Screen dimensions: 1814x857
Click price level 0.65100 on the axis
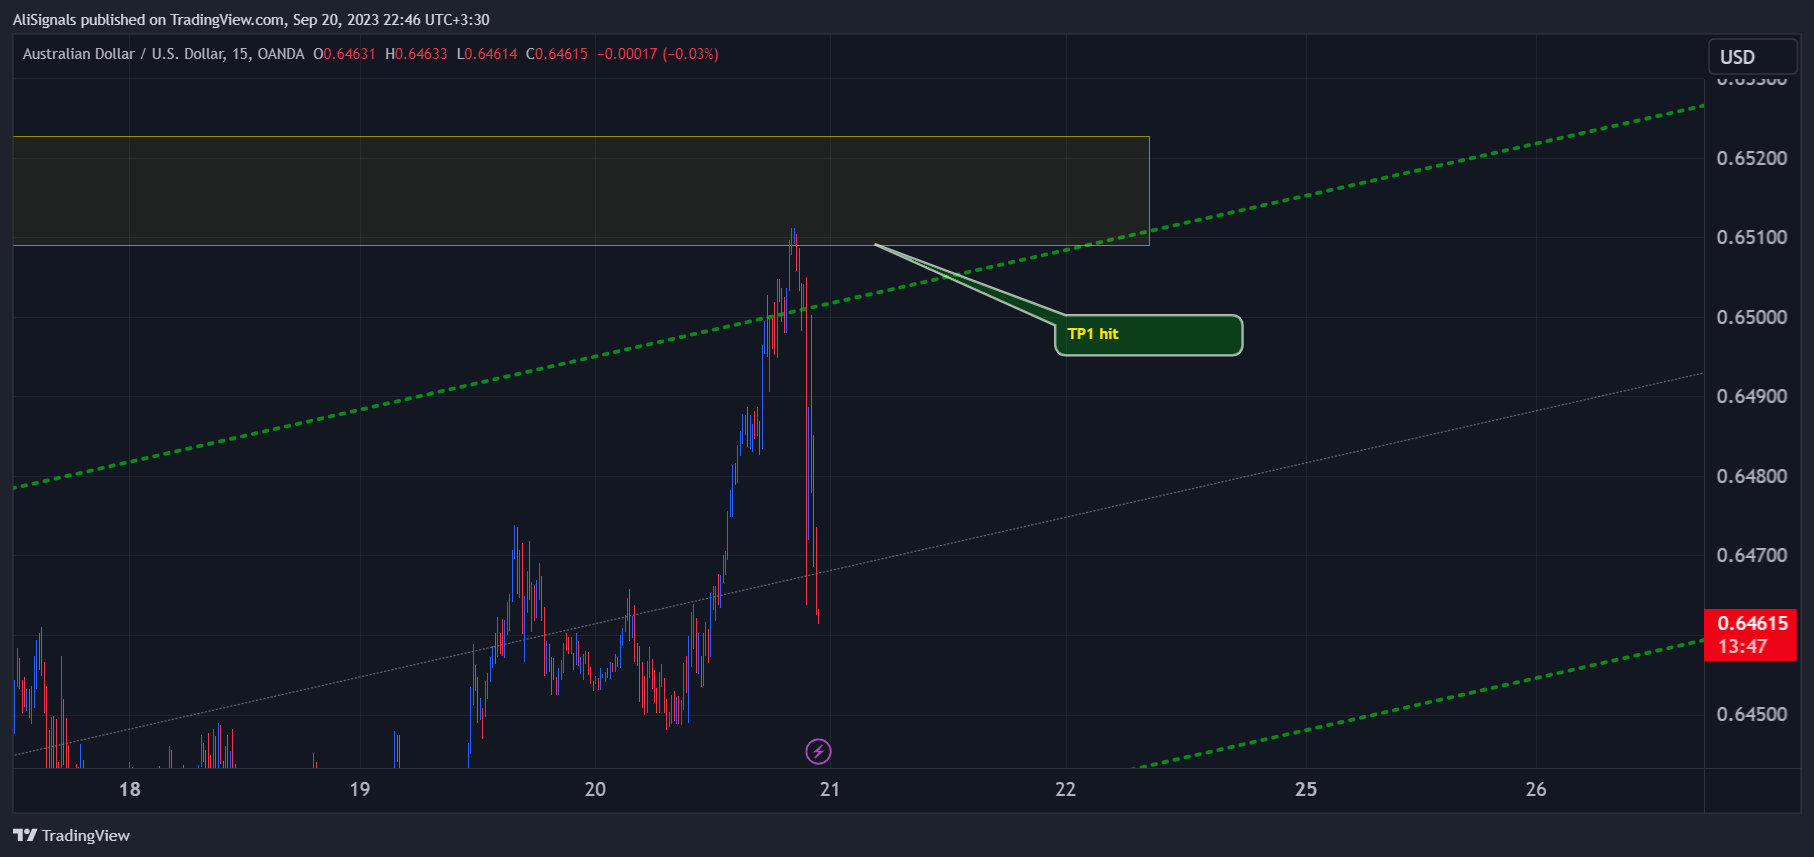1751,237
